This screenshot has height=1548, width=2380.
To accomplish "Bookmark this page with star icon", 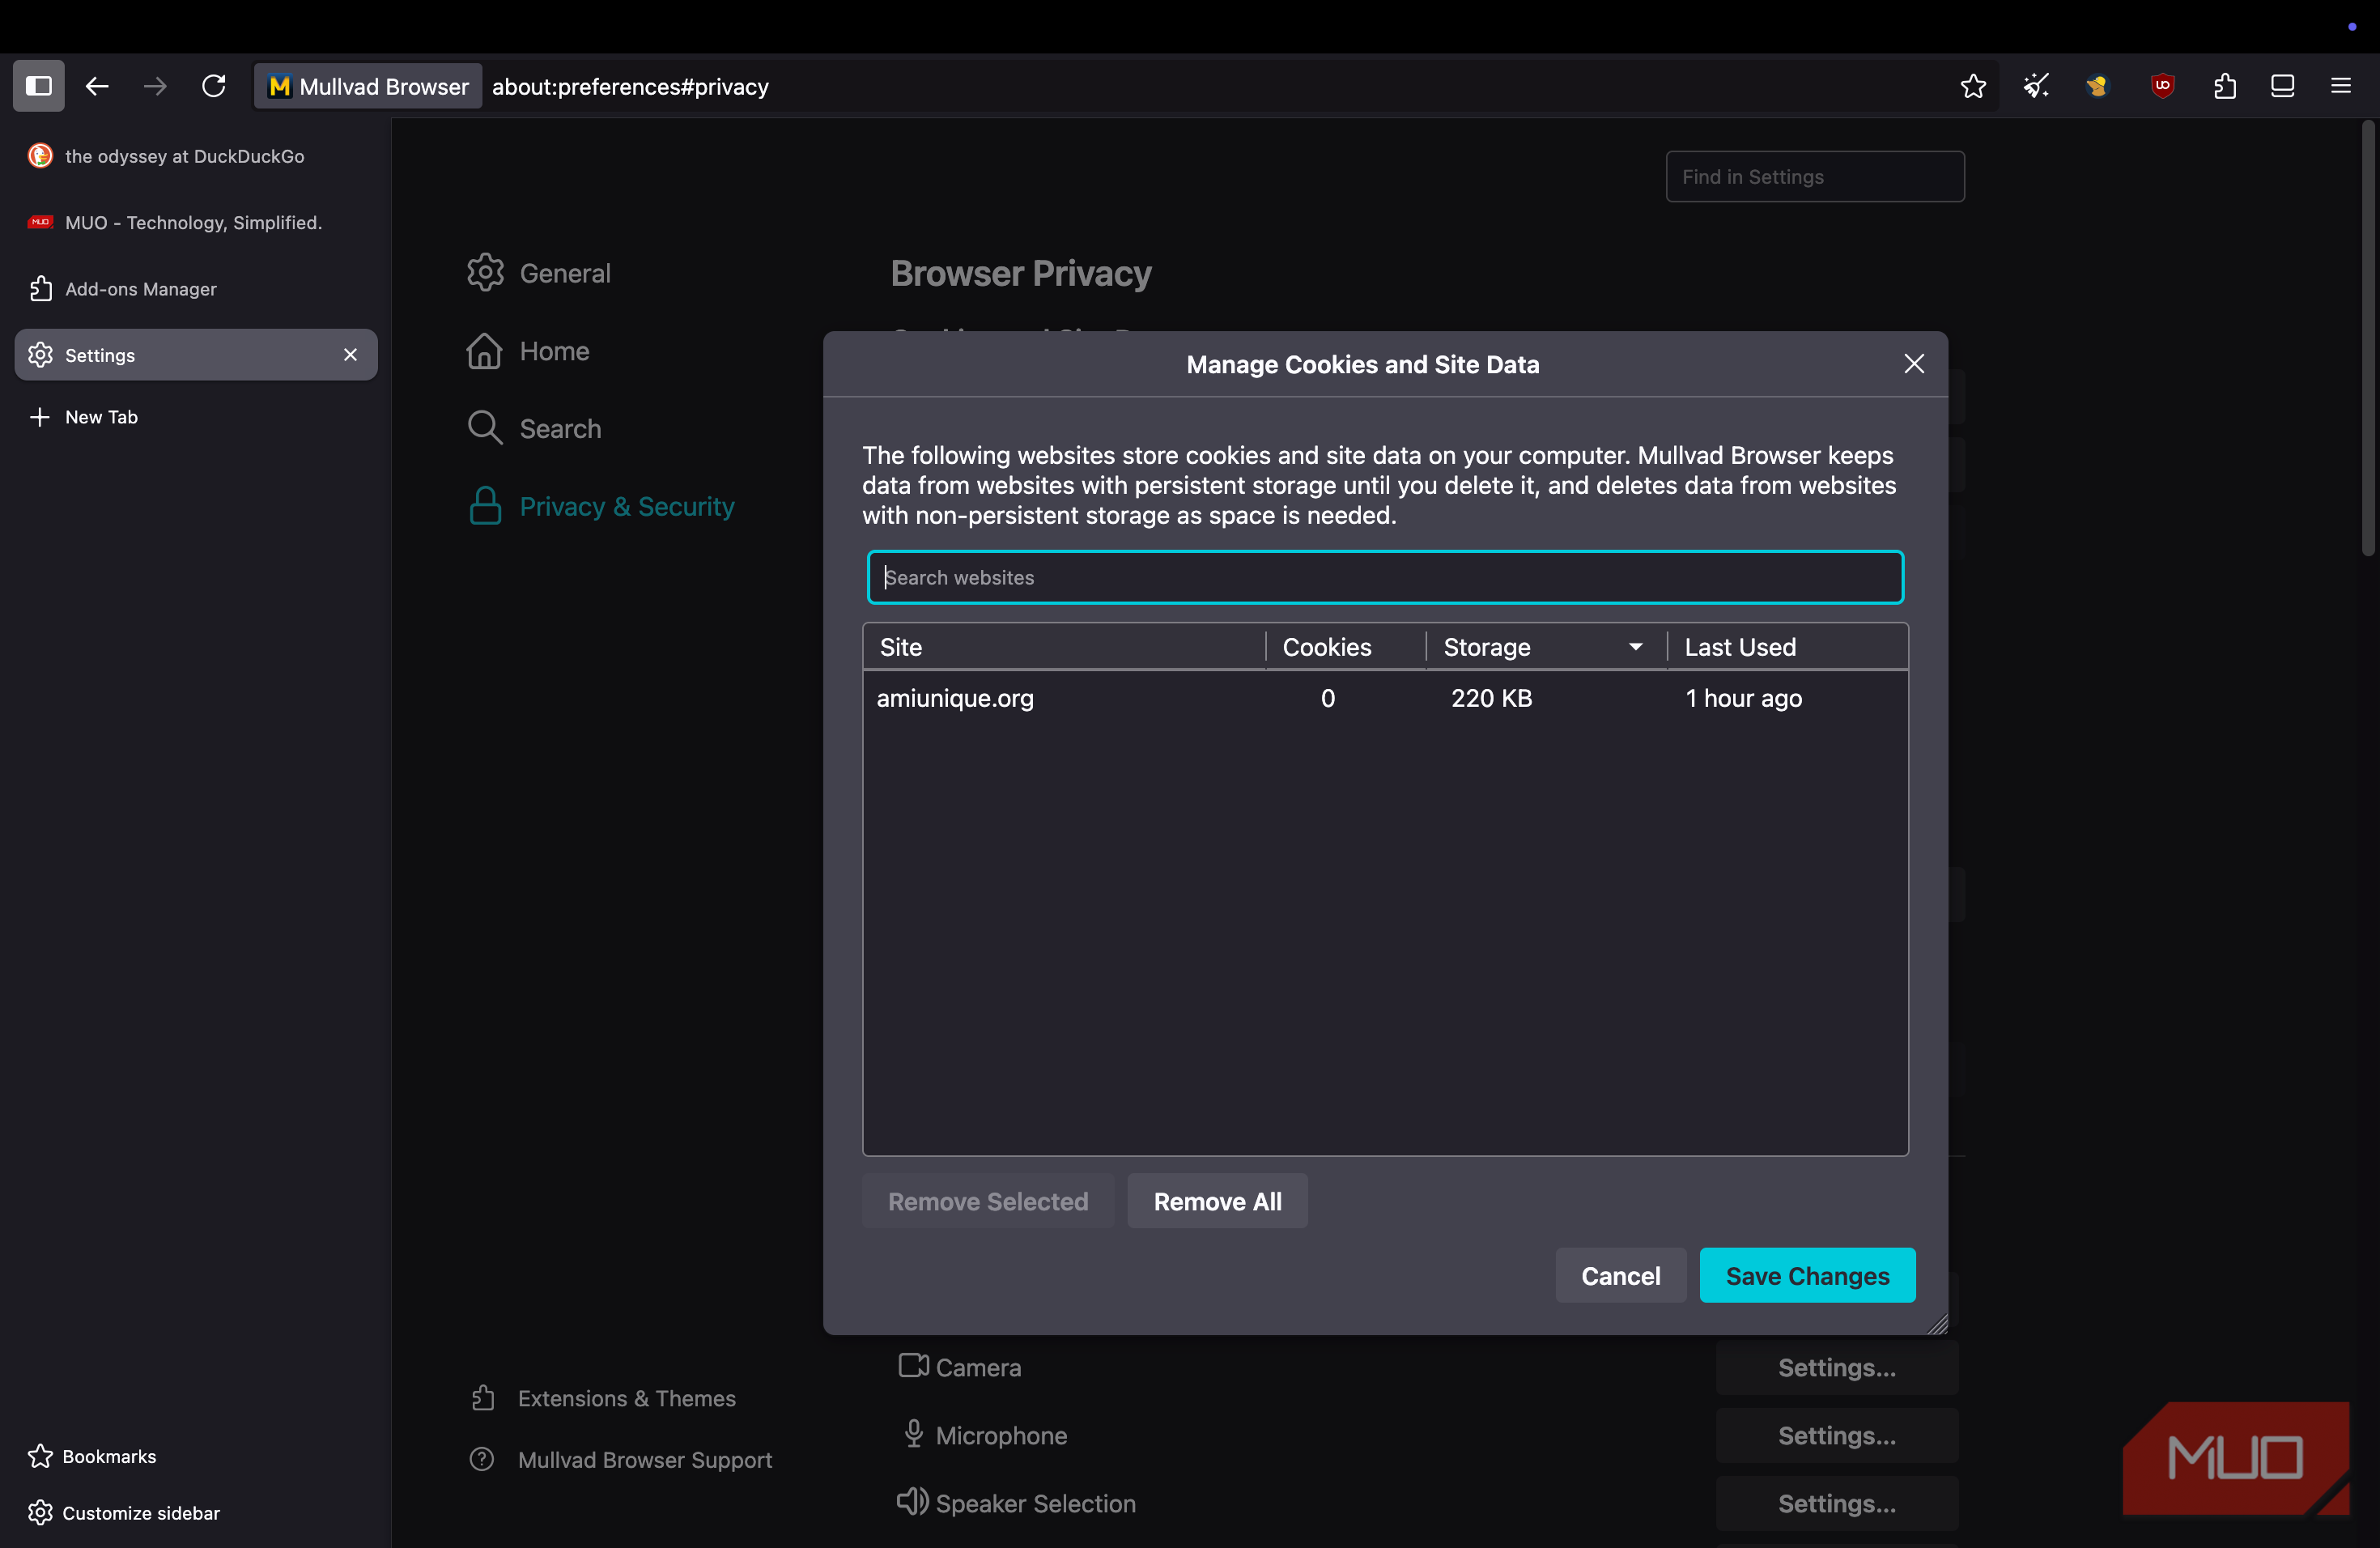I will pyautogui.click(x=1972, y=86).
